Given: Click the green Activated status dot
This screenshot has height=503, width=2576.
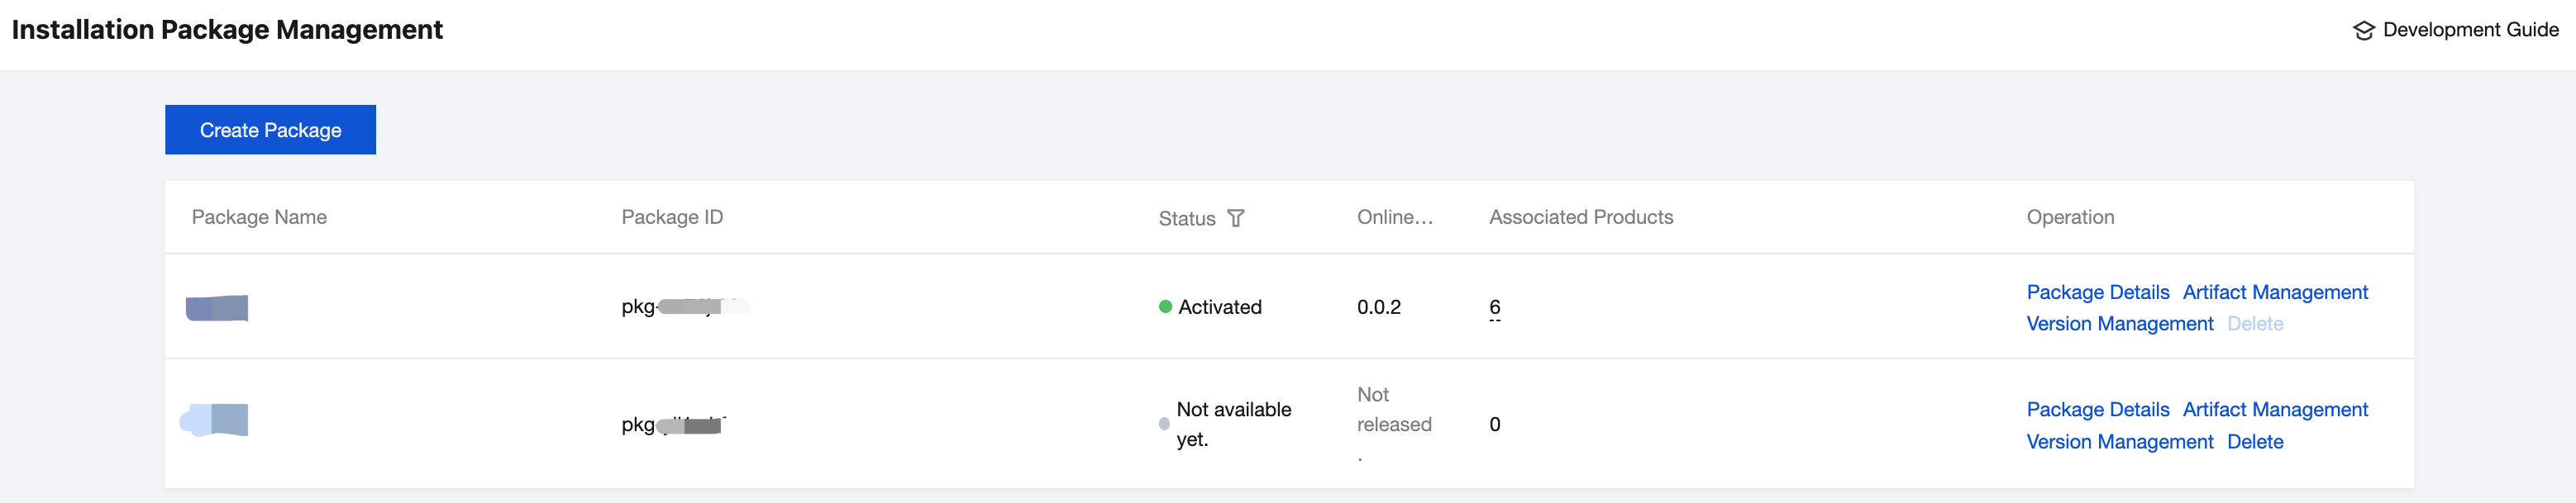Looking at the screenshot, I should [x=1165, y=307].
